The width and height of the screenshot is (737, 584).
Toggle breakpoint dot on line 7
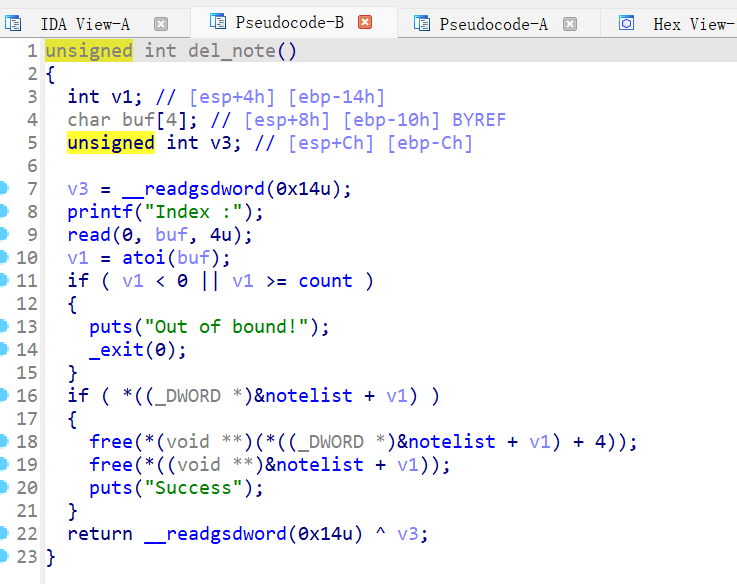point(4,188)
